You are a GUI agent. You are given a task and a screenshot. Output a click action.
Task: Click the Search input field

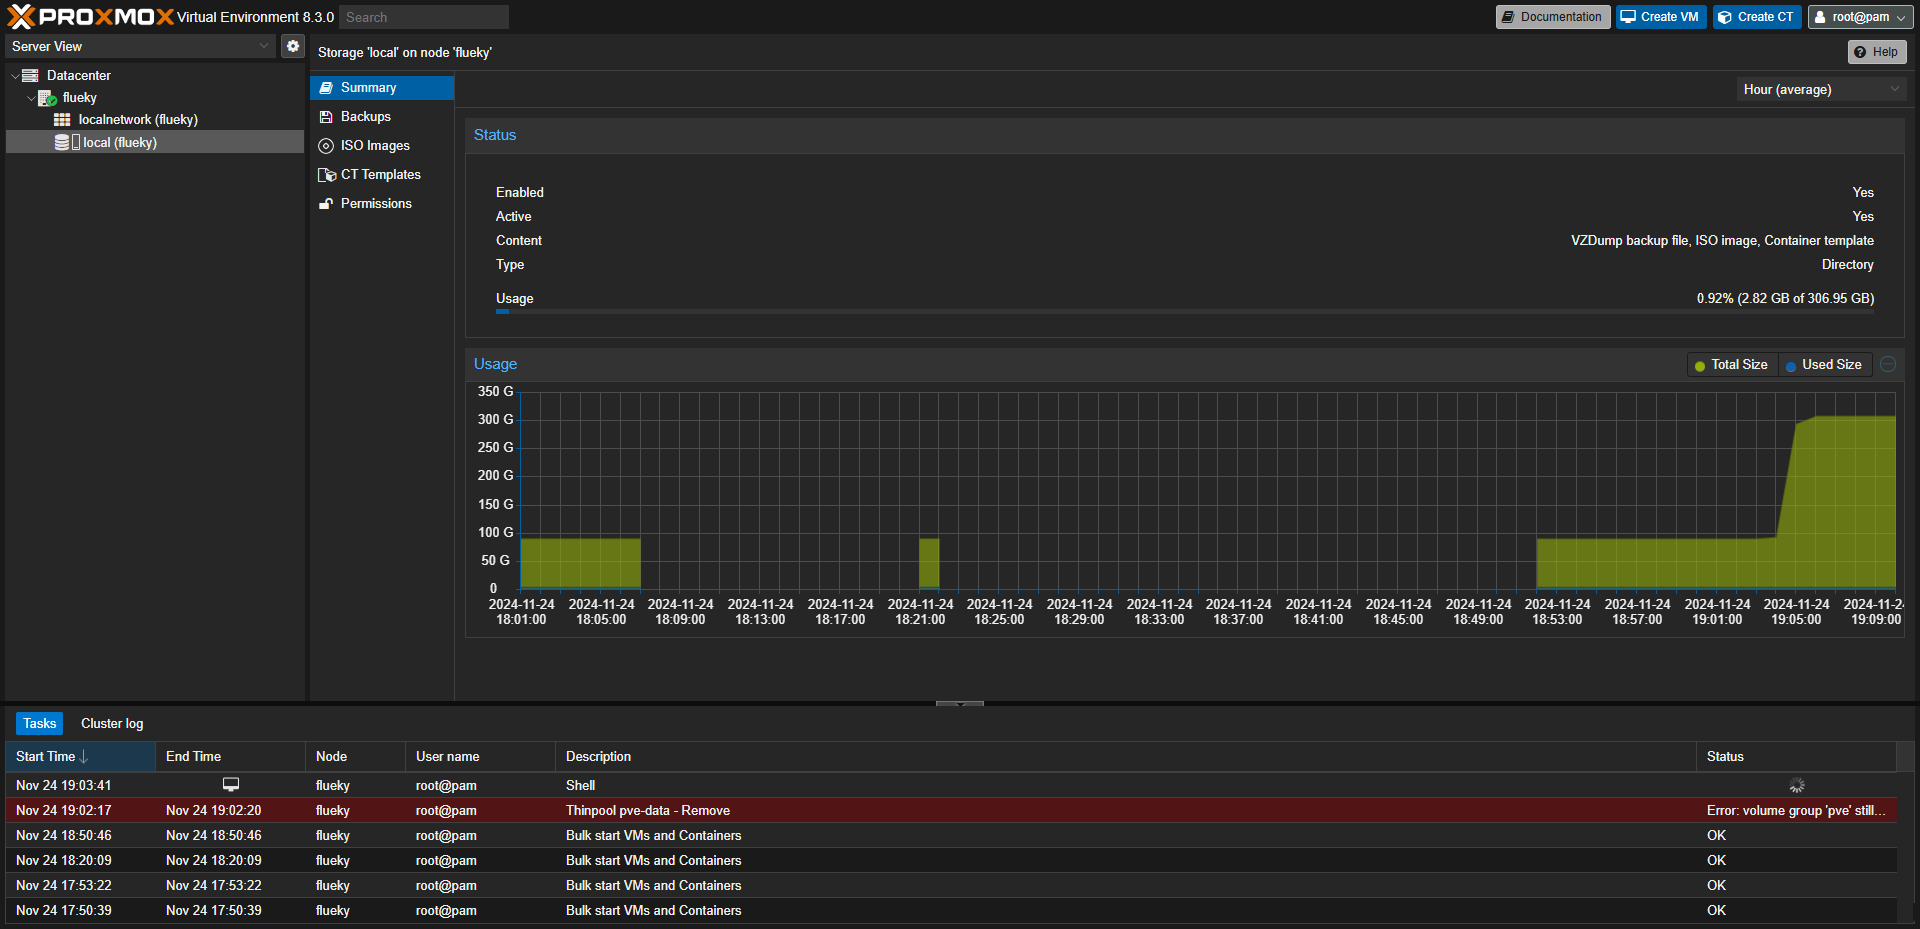[423, 17]
